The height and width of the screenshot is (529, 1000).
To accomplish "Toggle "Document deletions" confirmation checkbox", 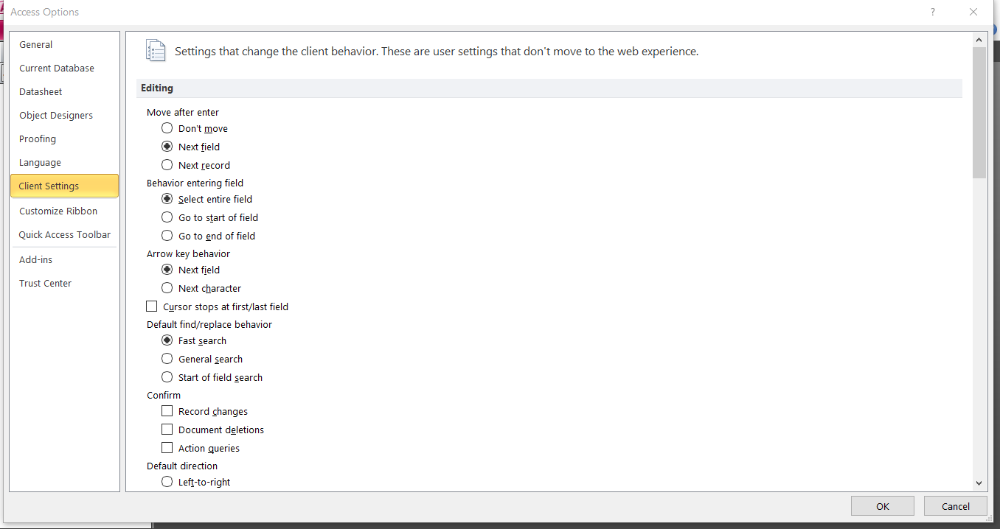I will click(167, 429).
